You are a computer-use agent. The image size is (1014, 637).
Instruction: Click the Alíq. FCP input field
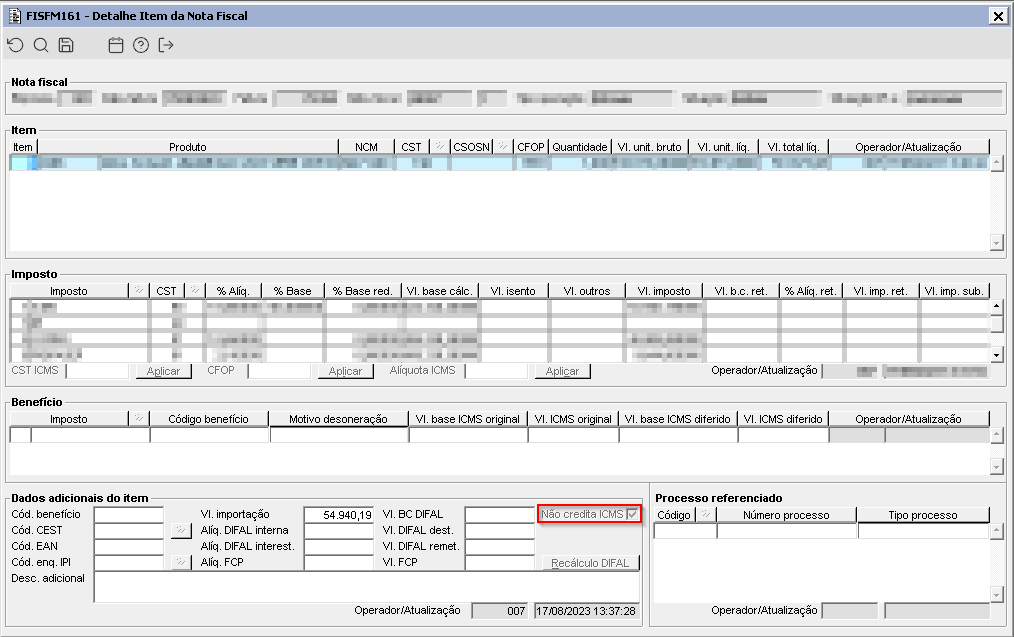[x=339, y=563]
